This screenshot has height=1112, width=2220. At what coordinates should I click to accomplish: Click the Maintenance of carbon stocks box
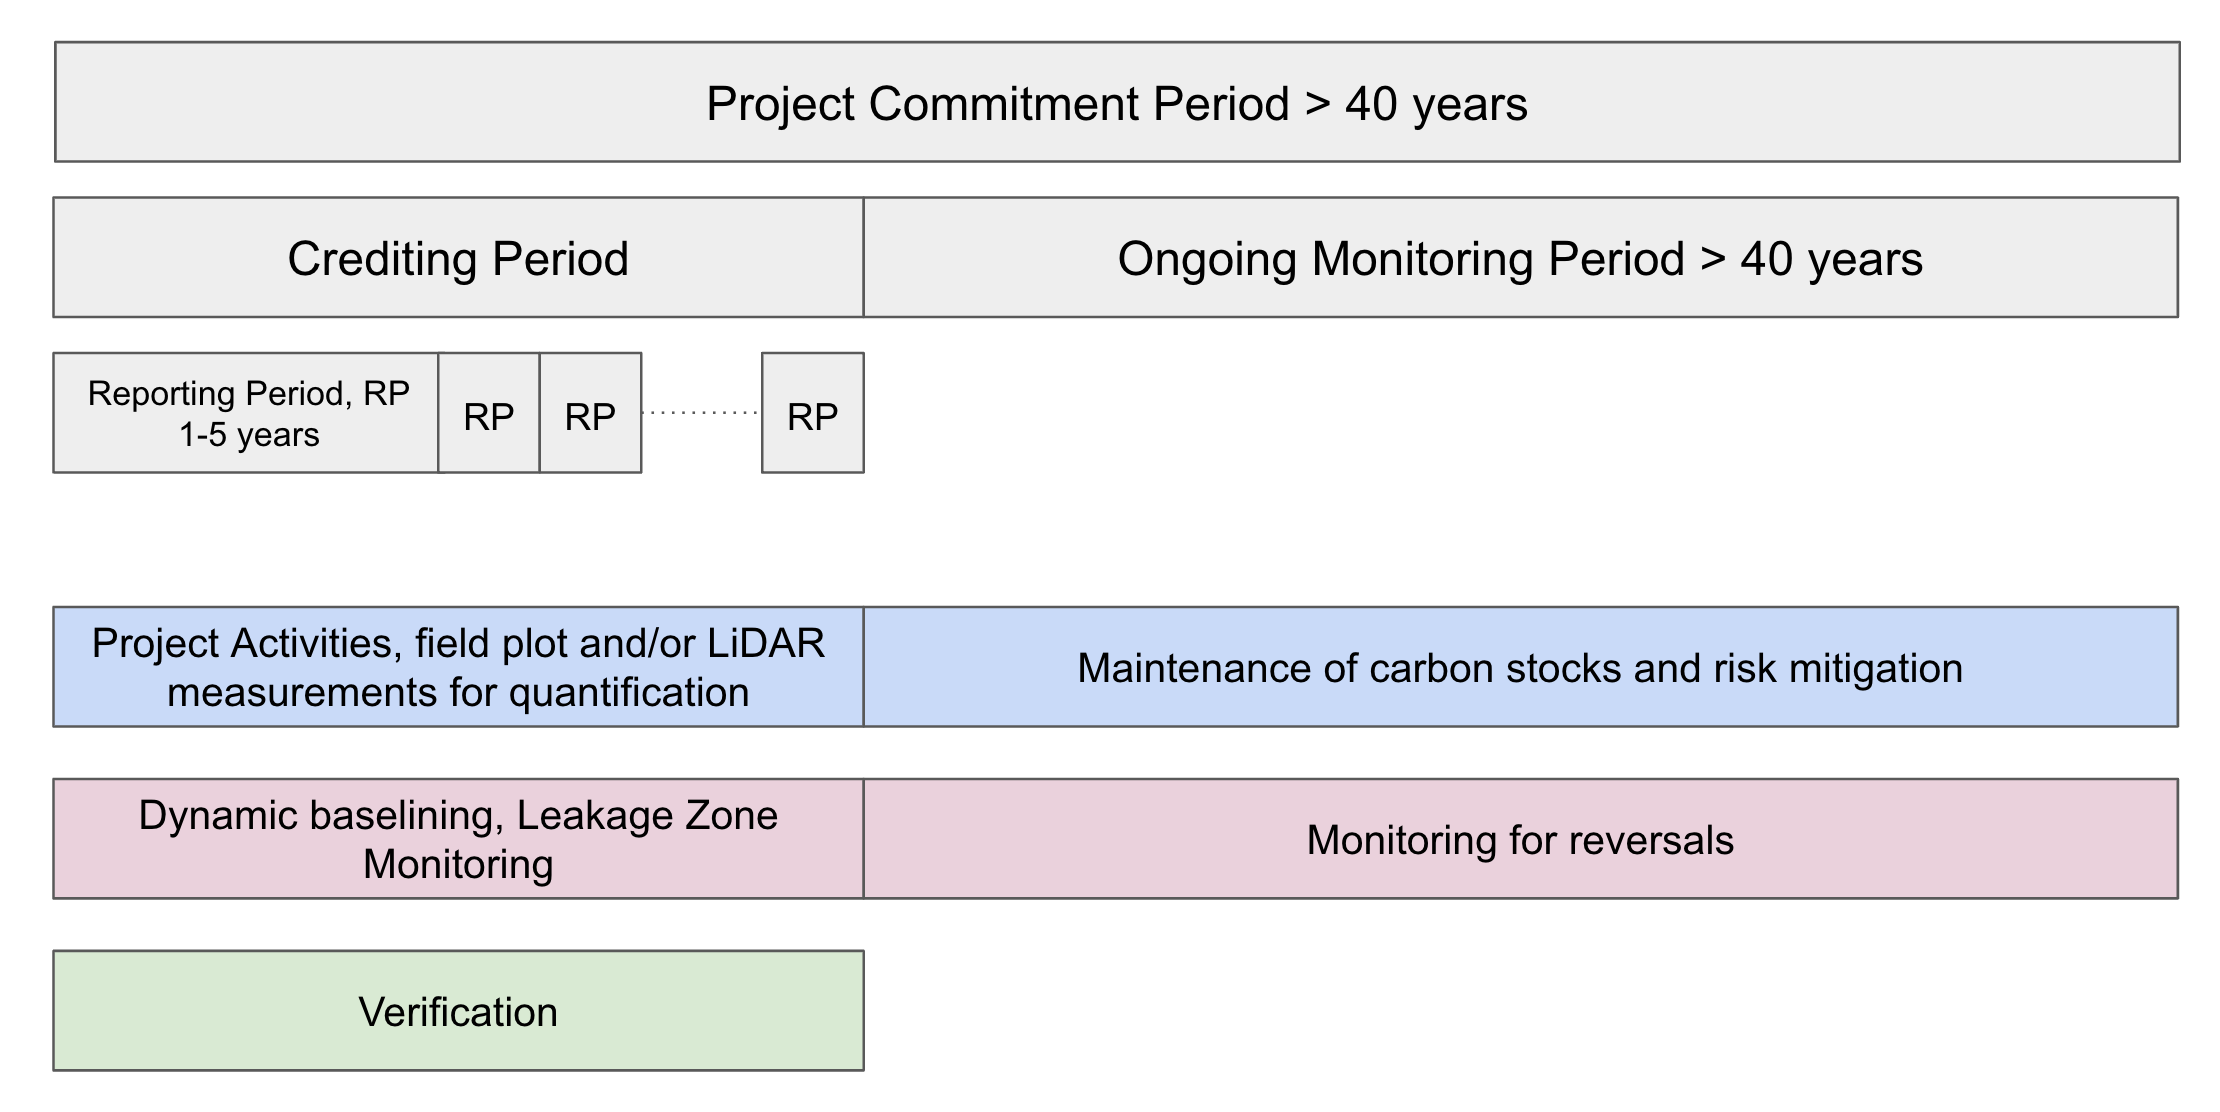[1520, 667]
